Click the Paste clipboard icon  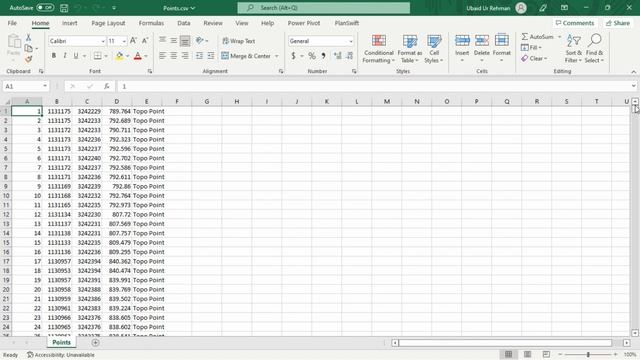click(14, 42)
